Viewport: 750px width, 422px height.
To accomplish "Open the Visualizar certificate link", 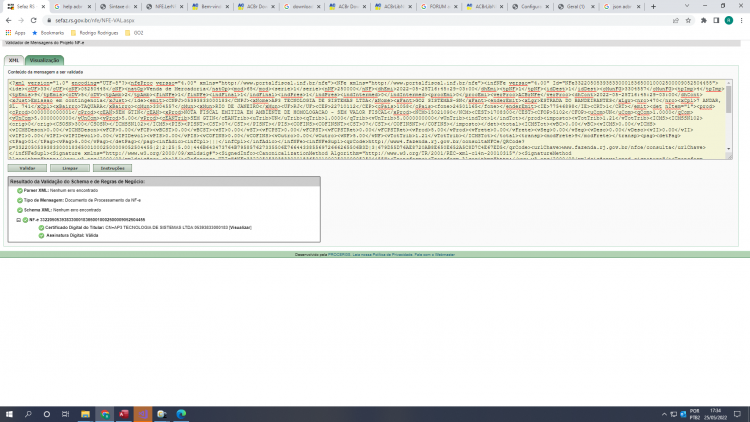I will pyautogui.click(x=241, y=228).
